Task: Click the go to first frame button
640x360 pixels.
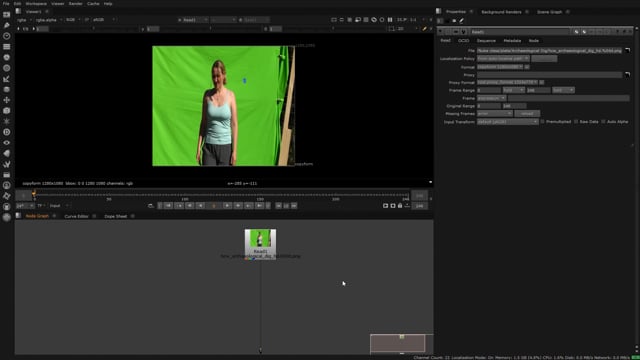Action: pyautogui.click(x=168, y=206)
